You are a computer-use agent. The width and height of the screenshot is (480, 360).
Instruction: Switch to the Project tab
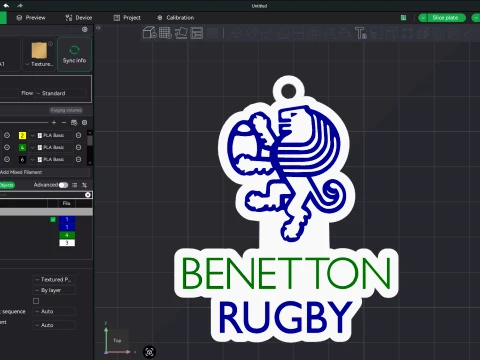127,18
